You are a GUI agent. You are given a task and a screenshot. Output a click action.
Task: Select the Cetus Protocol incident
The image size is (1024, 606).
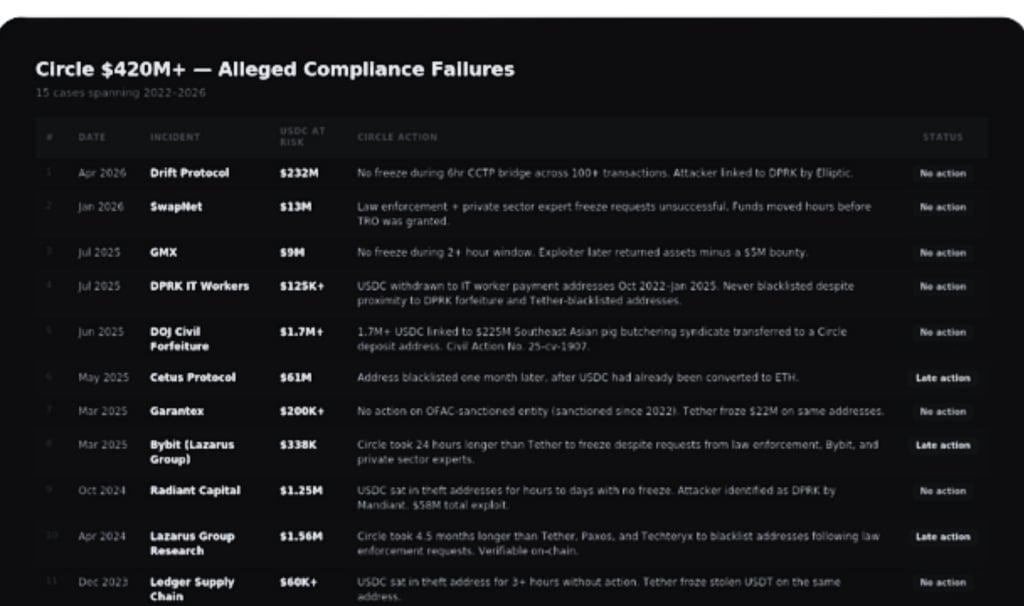pos(193,377)
